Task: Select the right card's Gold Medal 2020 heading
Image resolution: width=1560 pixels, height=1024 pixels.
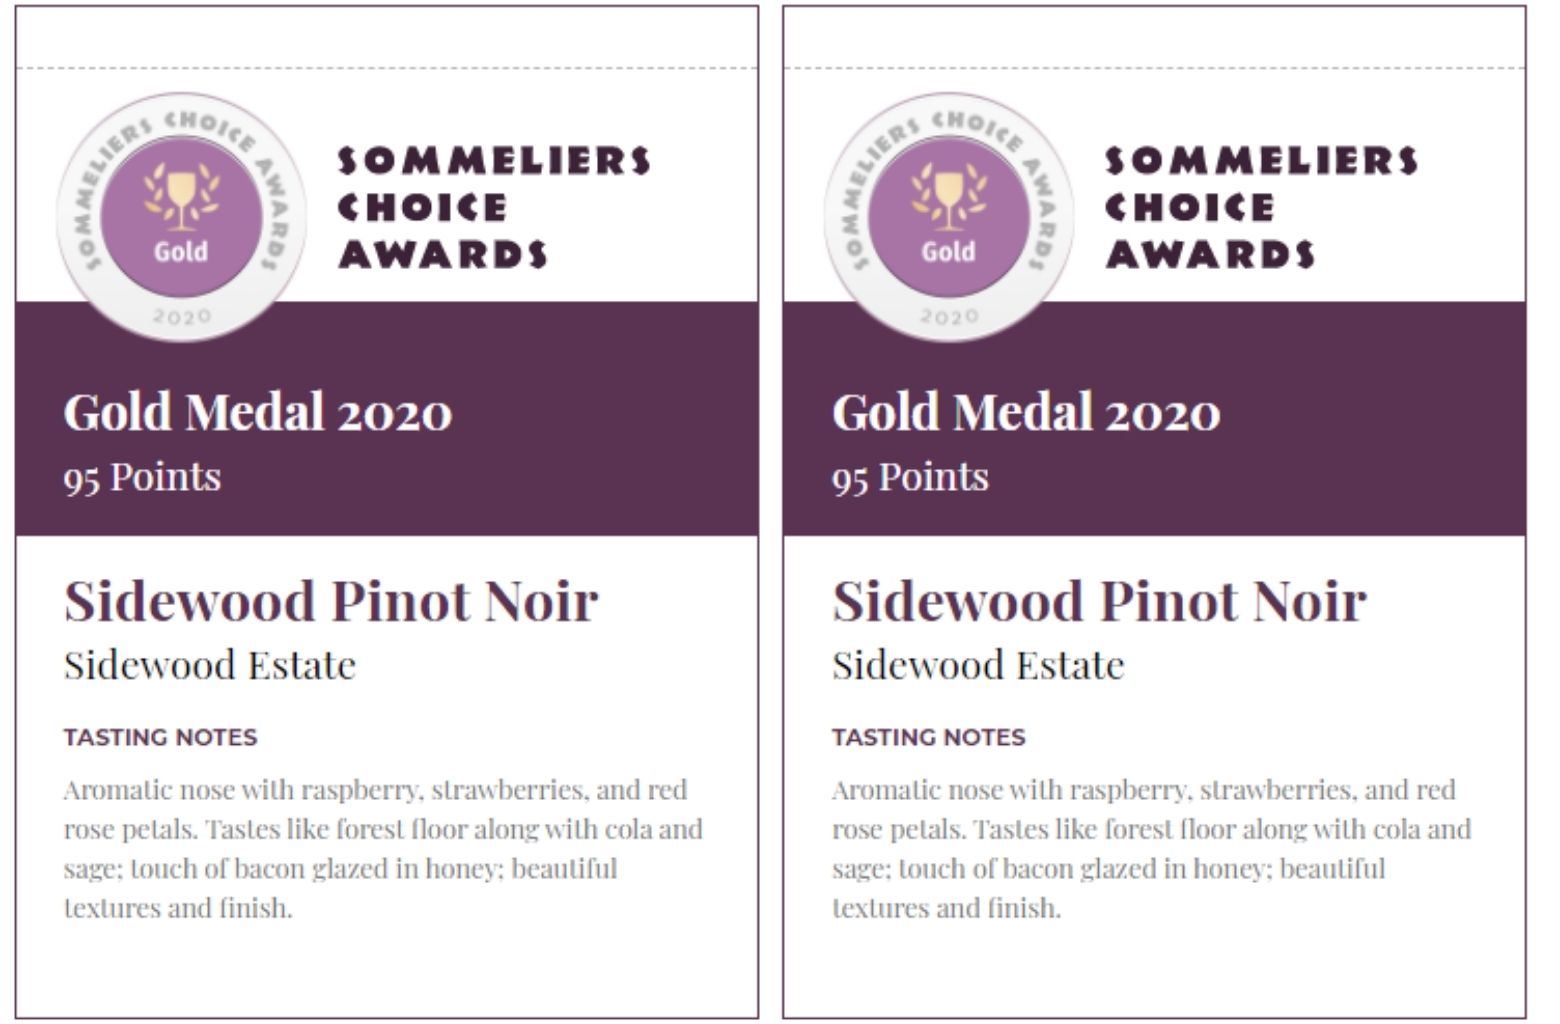Action: [x=1026, y=412]
